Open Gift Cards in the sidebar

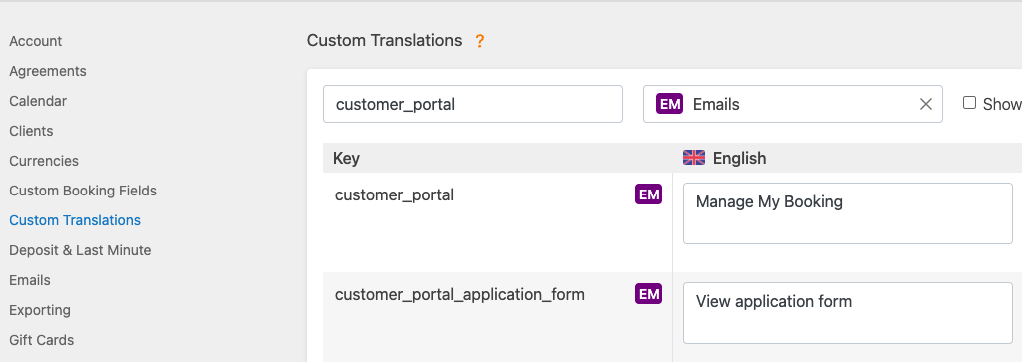(x=41, y=340)
